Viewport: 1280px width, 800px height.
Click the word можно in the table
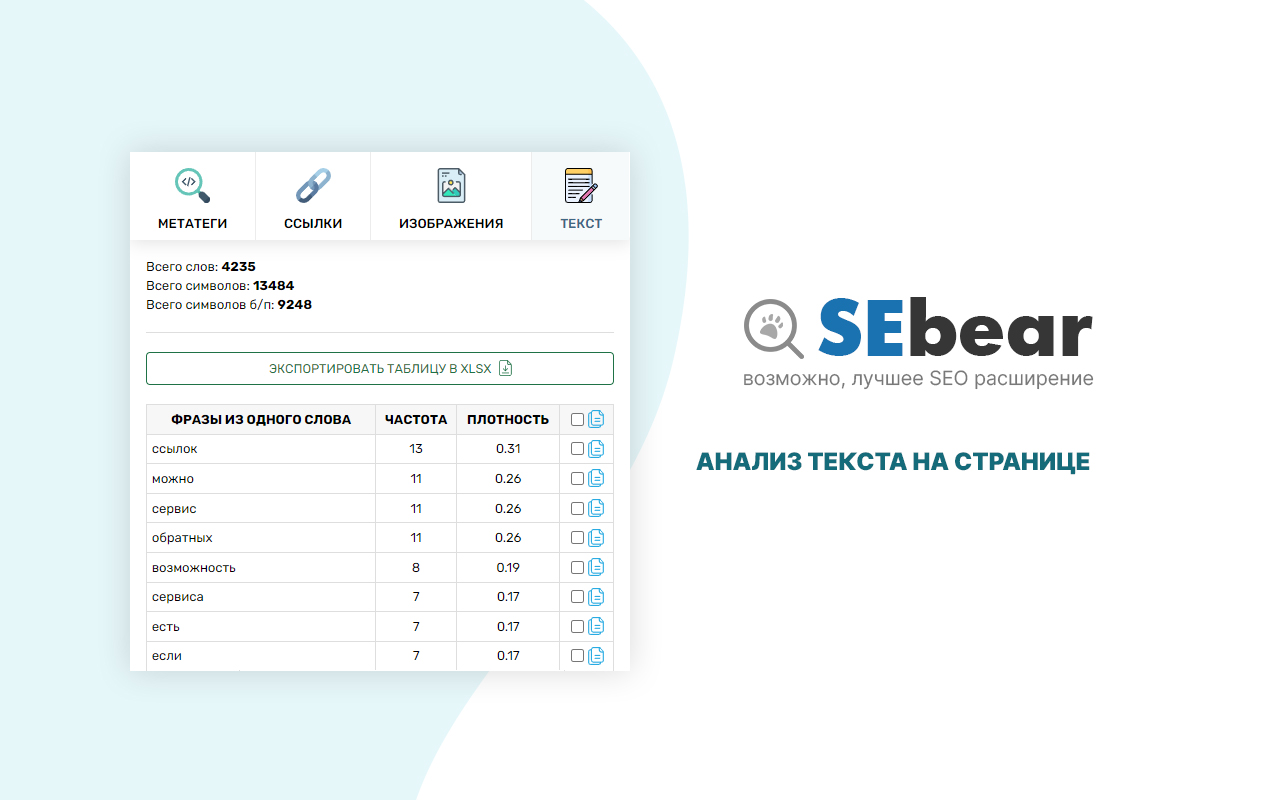(x=173, y=479)
